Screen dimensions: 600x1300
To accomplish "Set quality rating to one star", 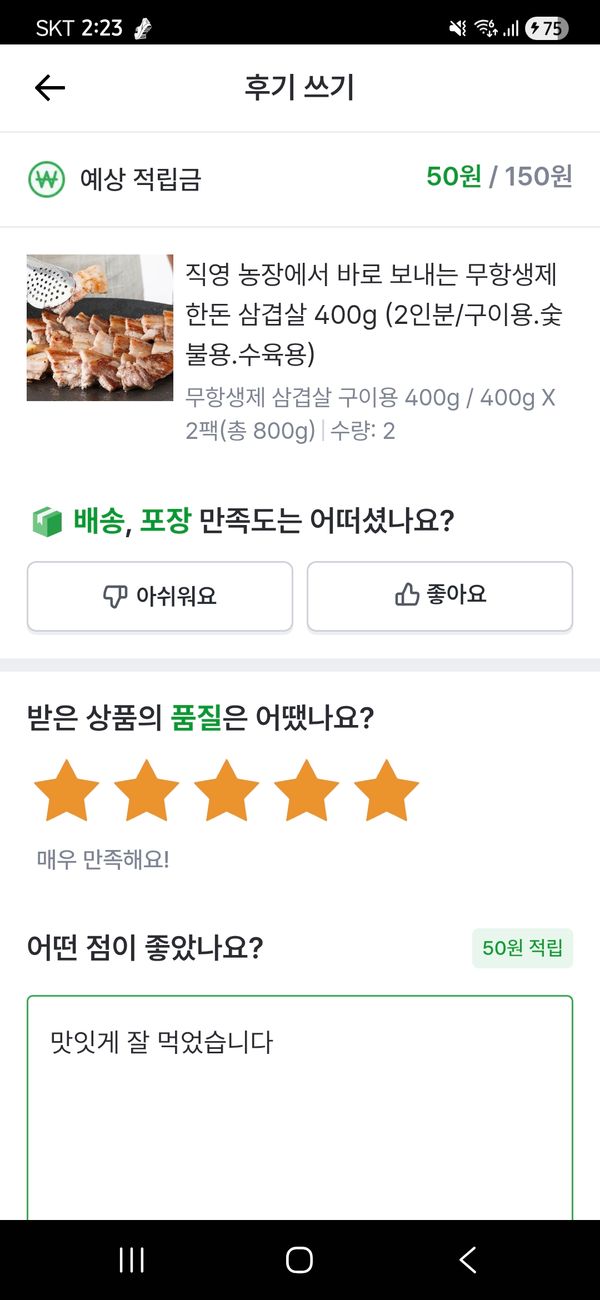I will pyautogui.click(x=66, y=791).
